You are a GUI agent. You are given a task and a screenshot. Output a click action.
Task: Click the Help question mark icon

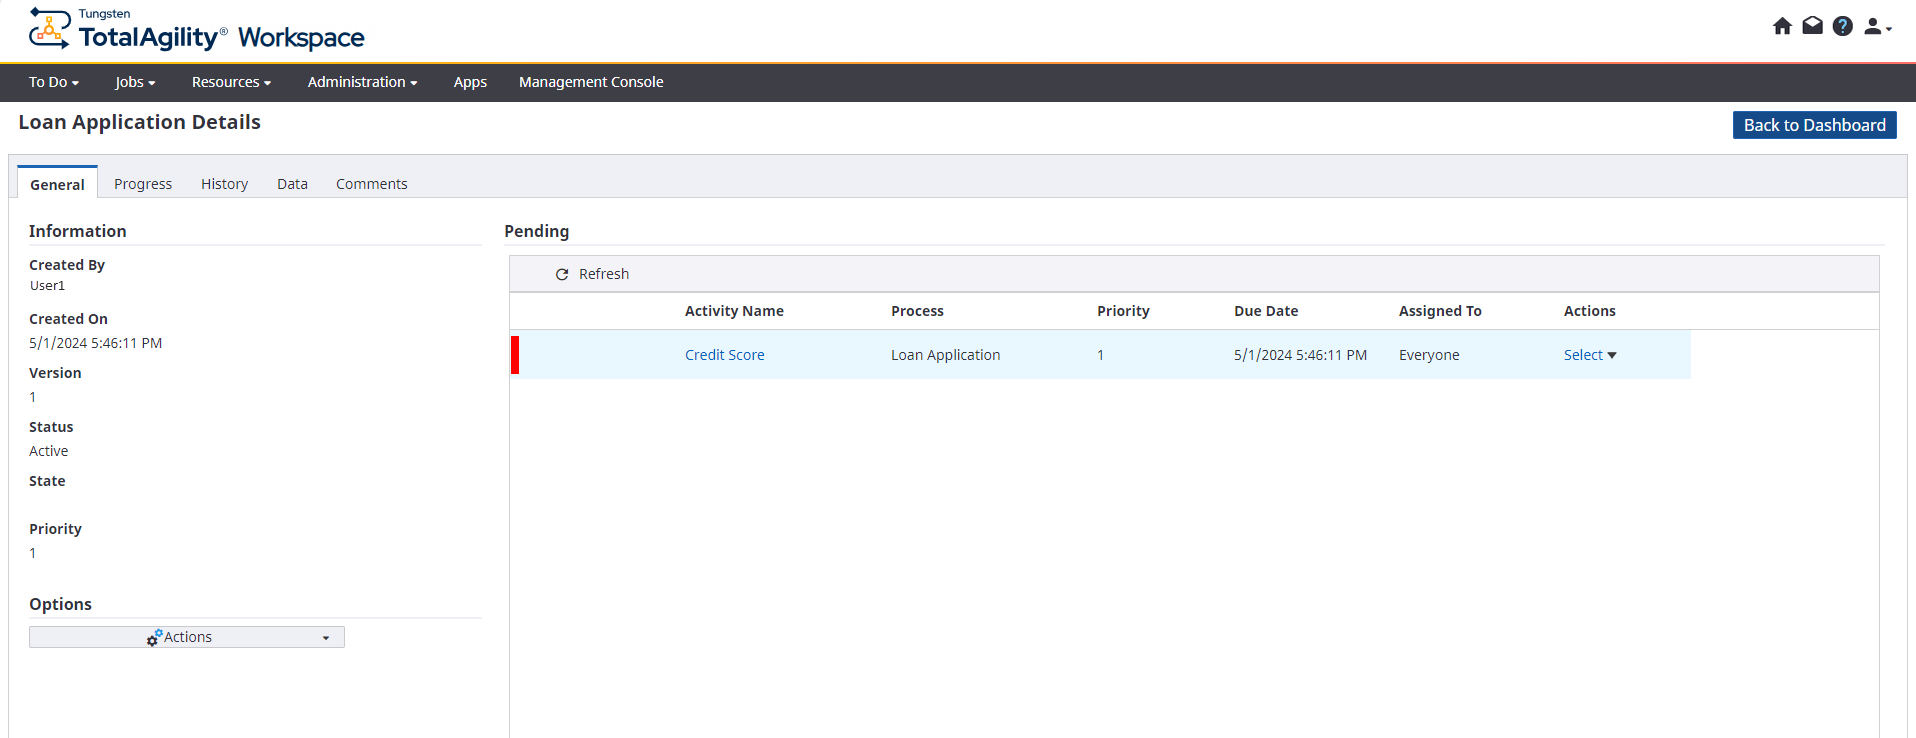(1842, 26)
